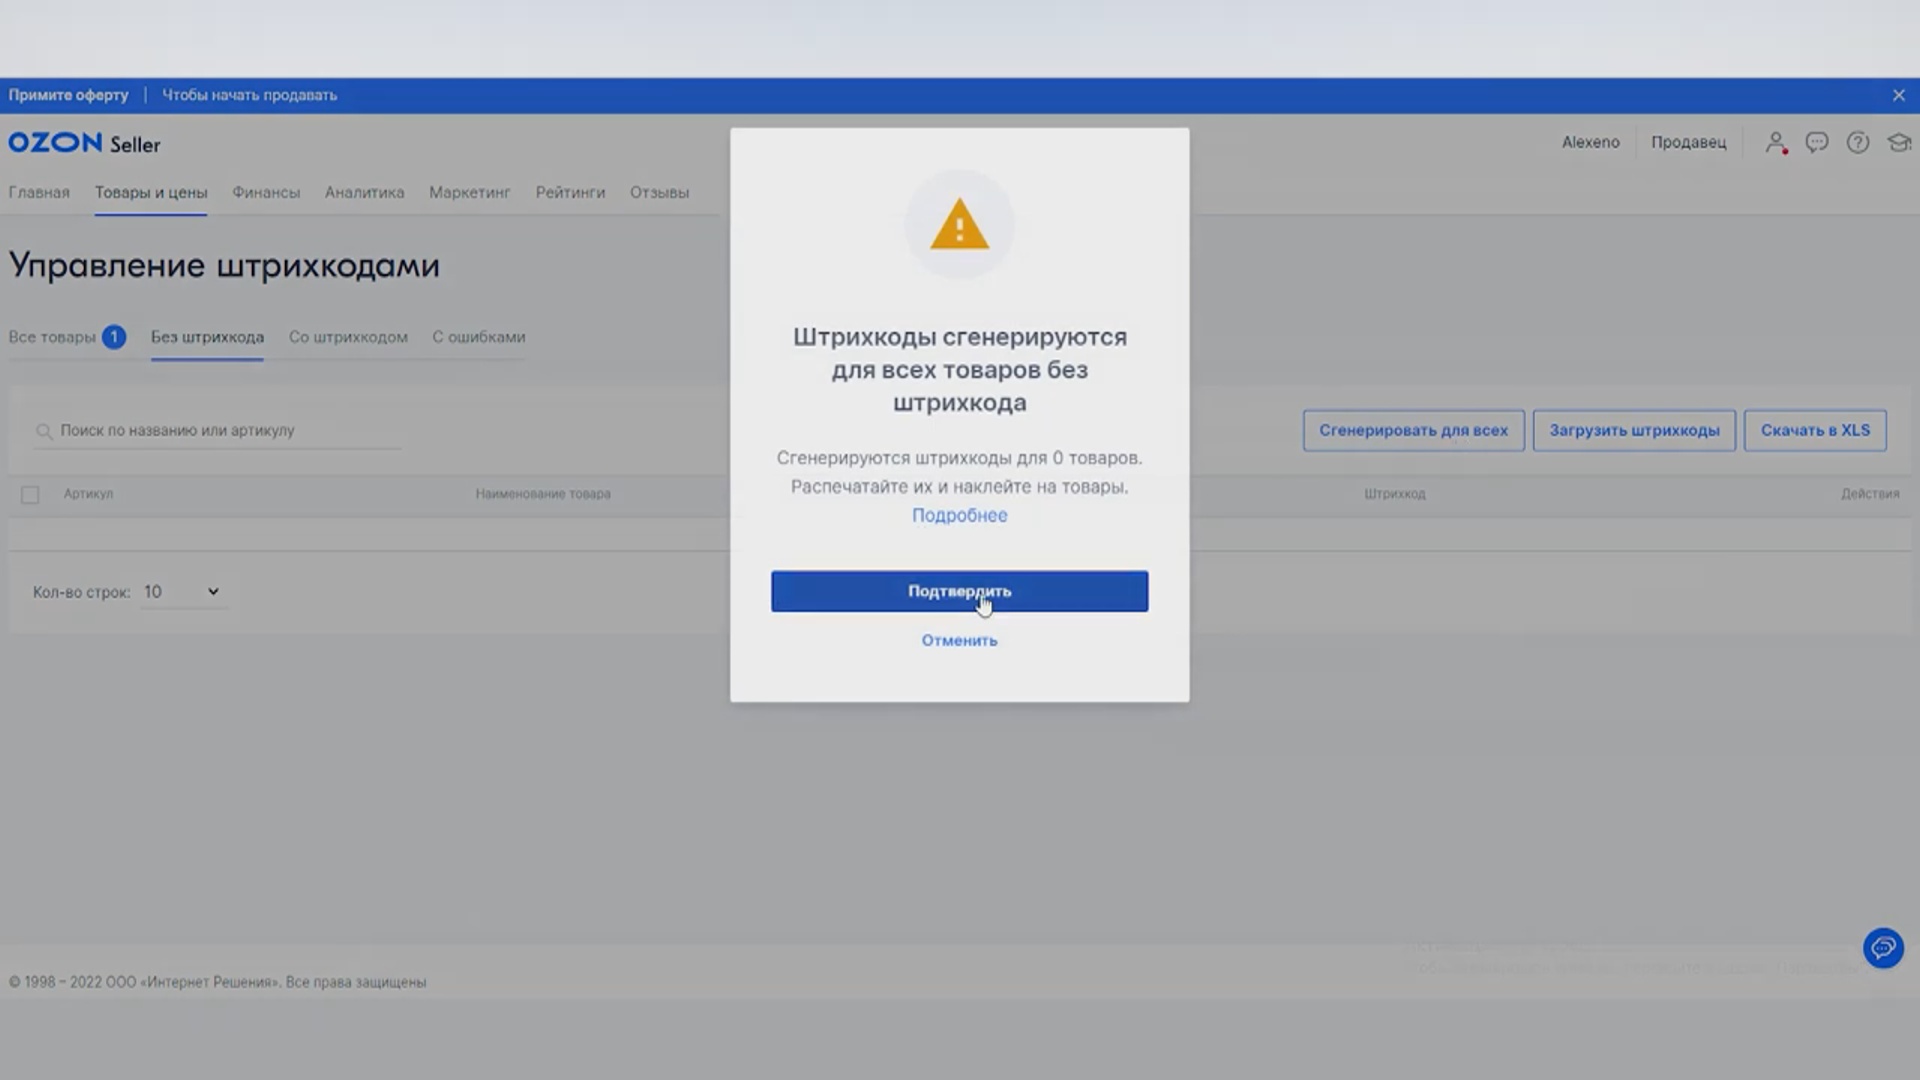The image size is (1920, 1080).
Task: Click the search magnifier icon
Action: (44, 431)
